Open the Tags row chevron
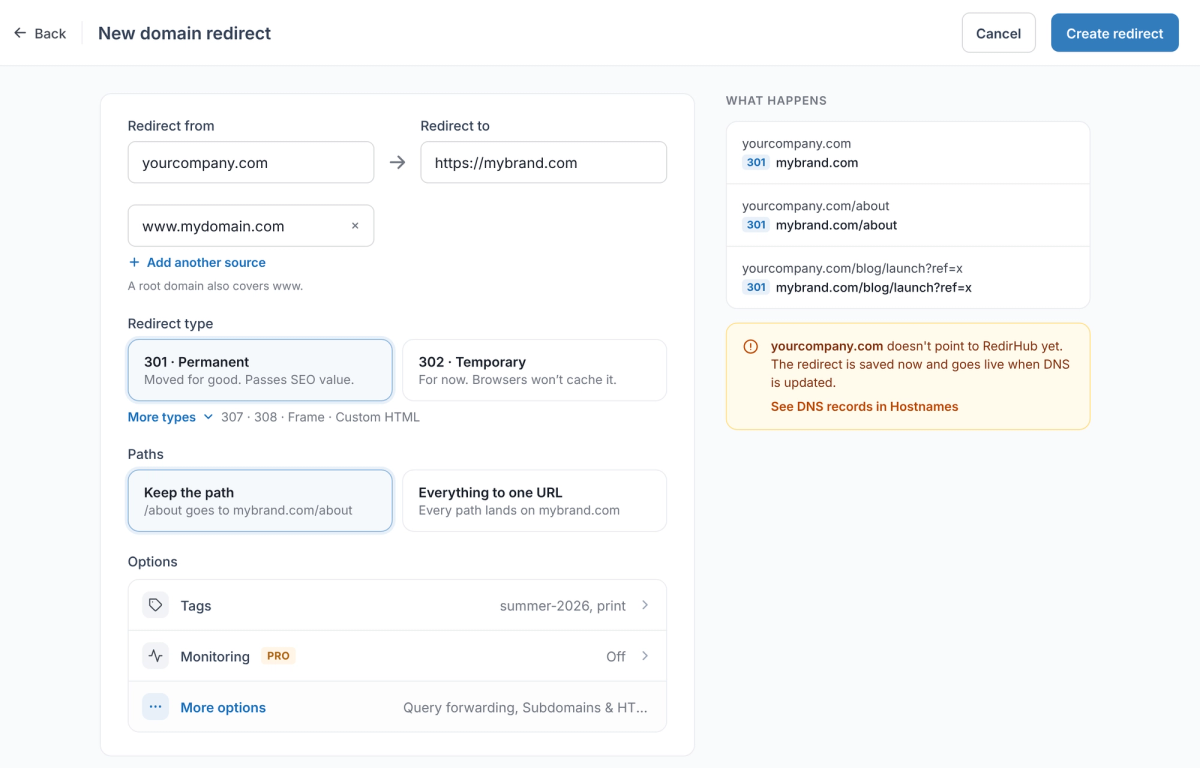Viewport: 1200px width, 768px height. [645, 605]
